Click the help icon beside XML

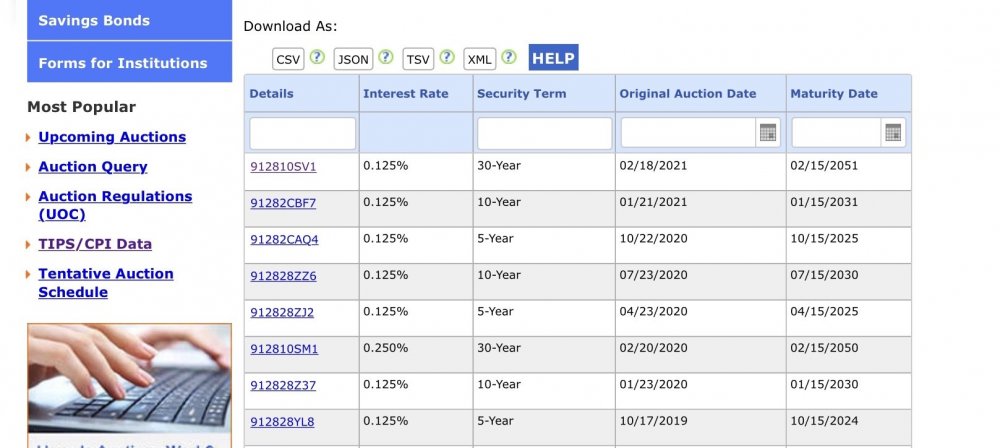[509, 58]
